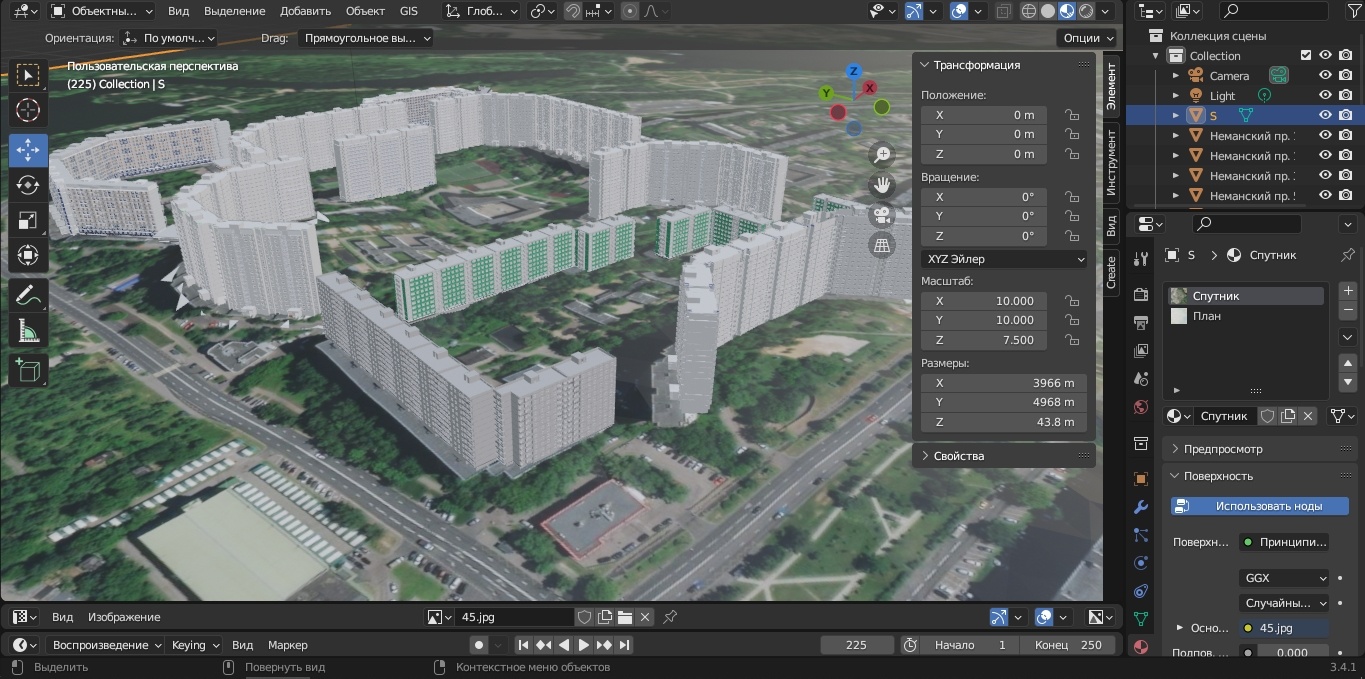This screenshot has width=1365, height=679.
Task: Click the blue Z axis gizmo ball
Action: pyautogui.click(x=853, y=72)
